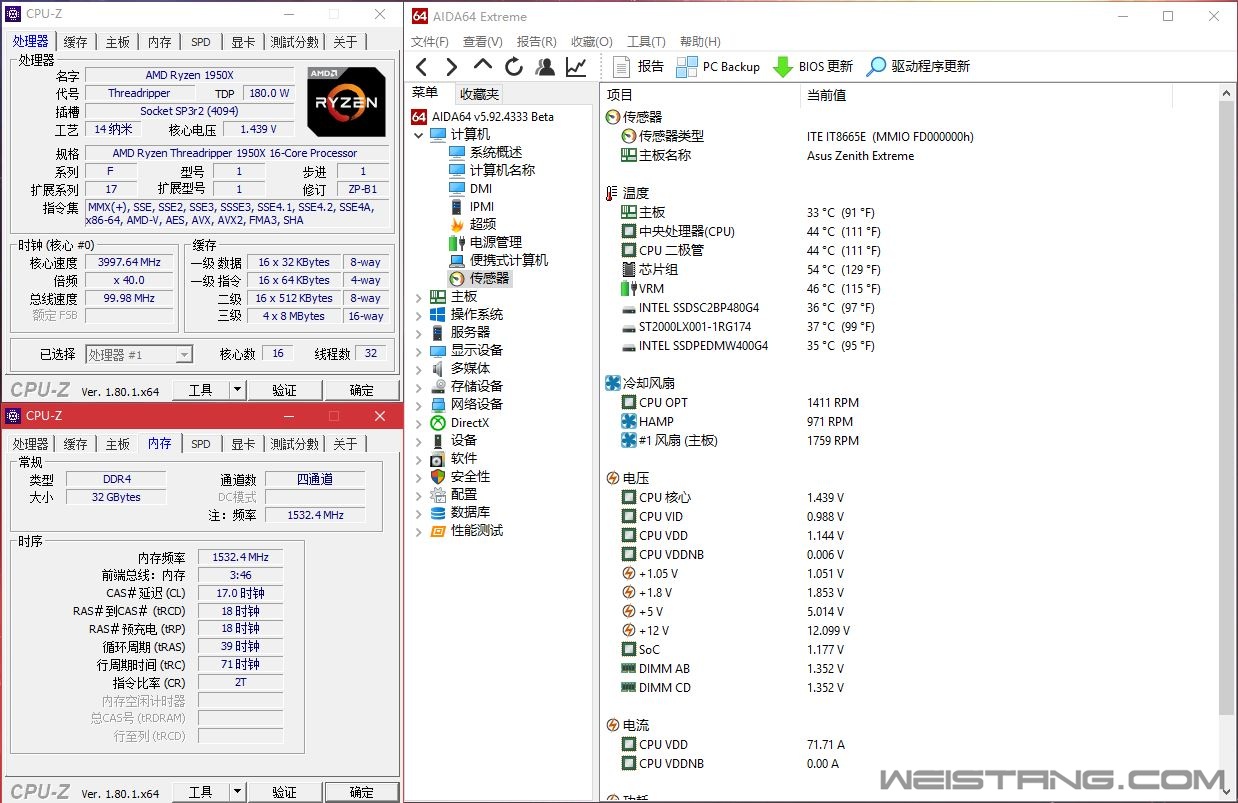The image size is (1238, 803).
Task: Open the 报告(R) menu in AIDA64
Action: coord(536,41)
